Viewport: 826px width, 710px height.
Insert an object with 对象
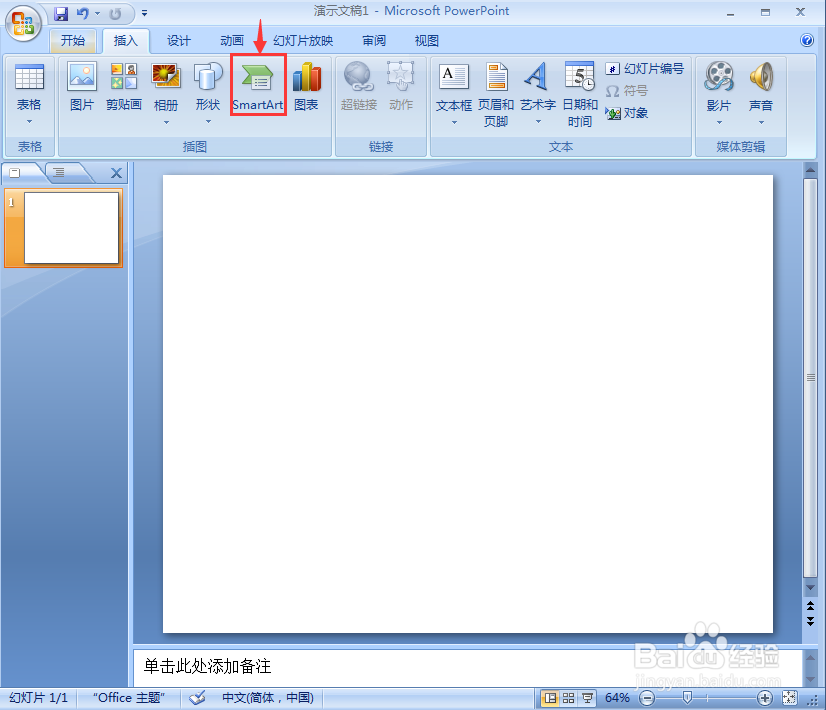pyautogui.click(x=627, y=113)
